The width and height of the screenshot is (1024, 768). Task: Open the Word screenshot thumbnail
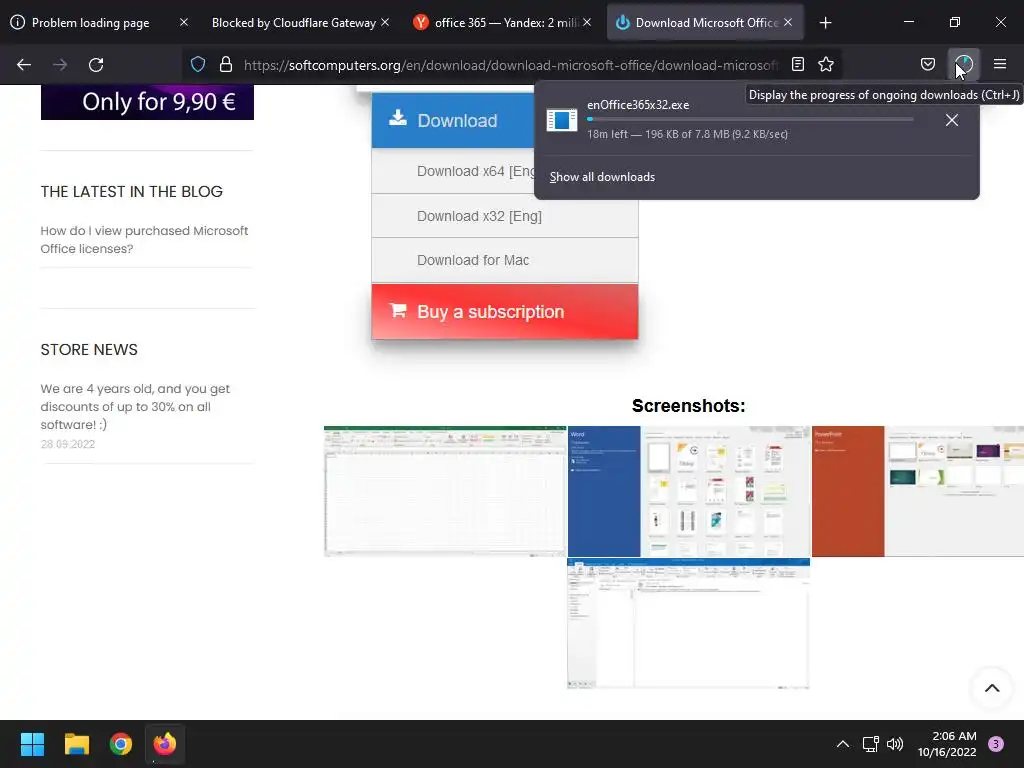[x=689, y=491]
